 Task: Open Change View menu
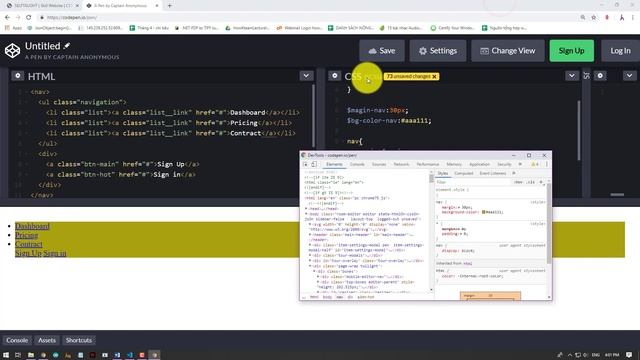point(508,51)
